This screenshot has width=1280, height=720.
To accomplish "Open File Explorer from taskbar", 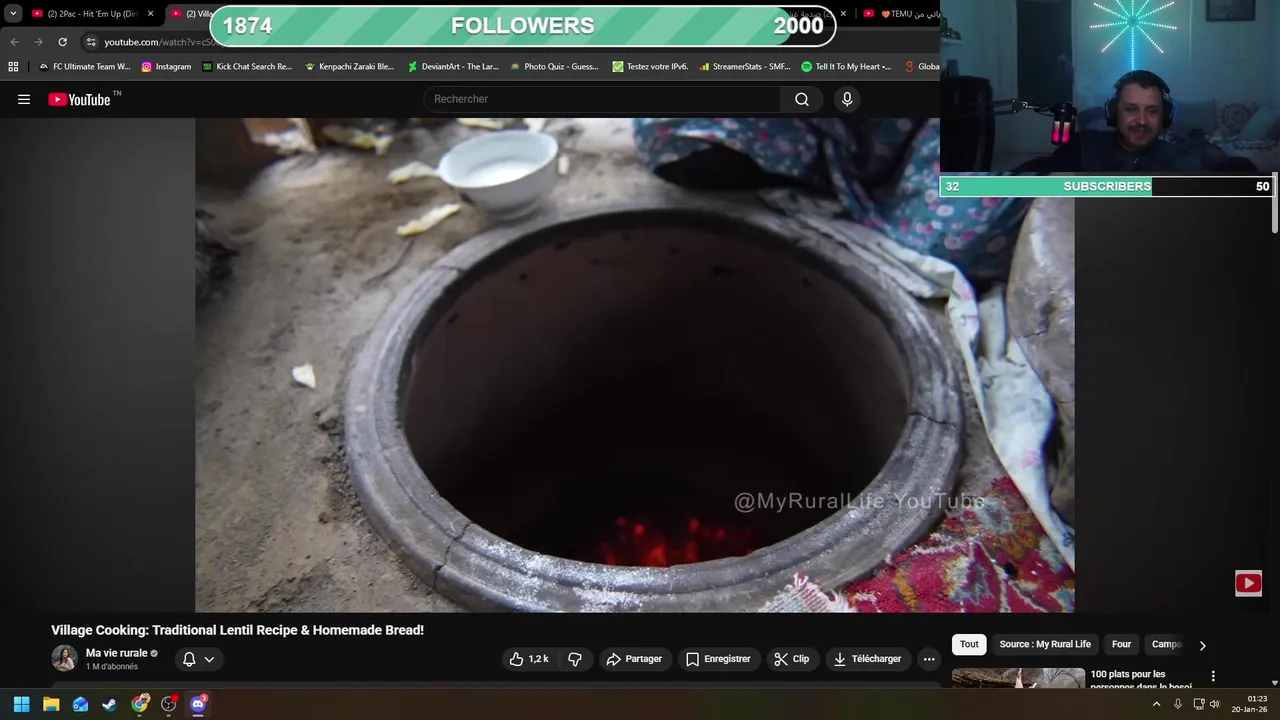I will point(51,704).
